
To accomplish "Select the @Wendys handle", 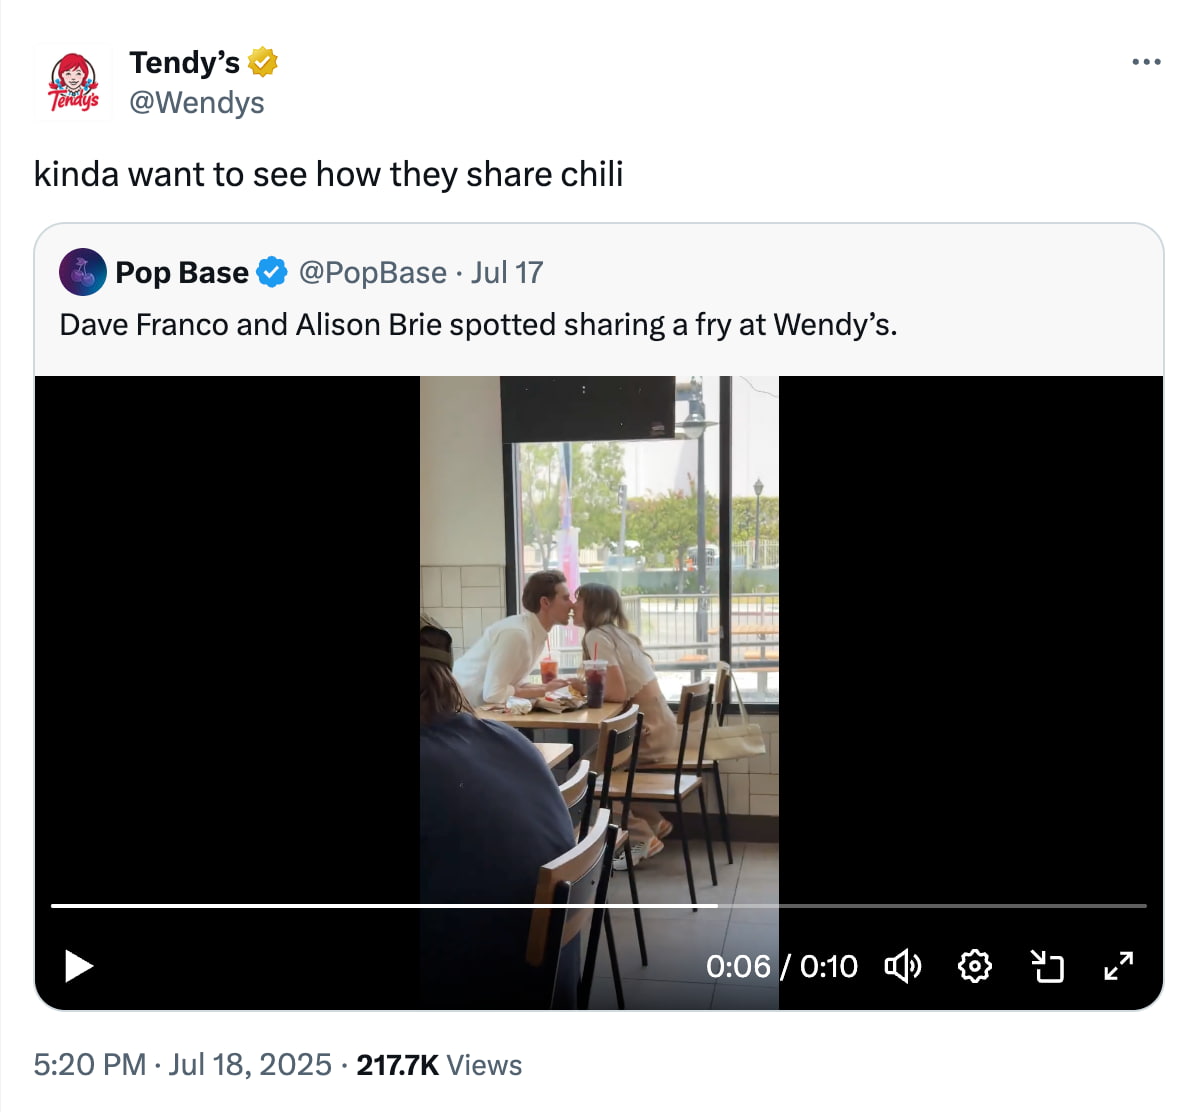I will (198, 103).
